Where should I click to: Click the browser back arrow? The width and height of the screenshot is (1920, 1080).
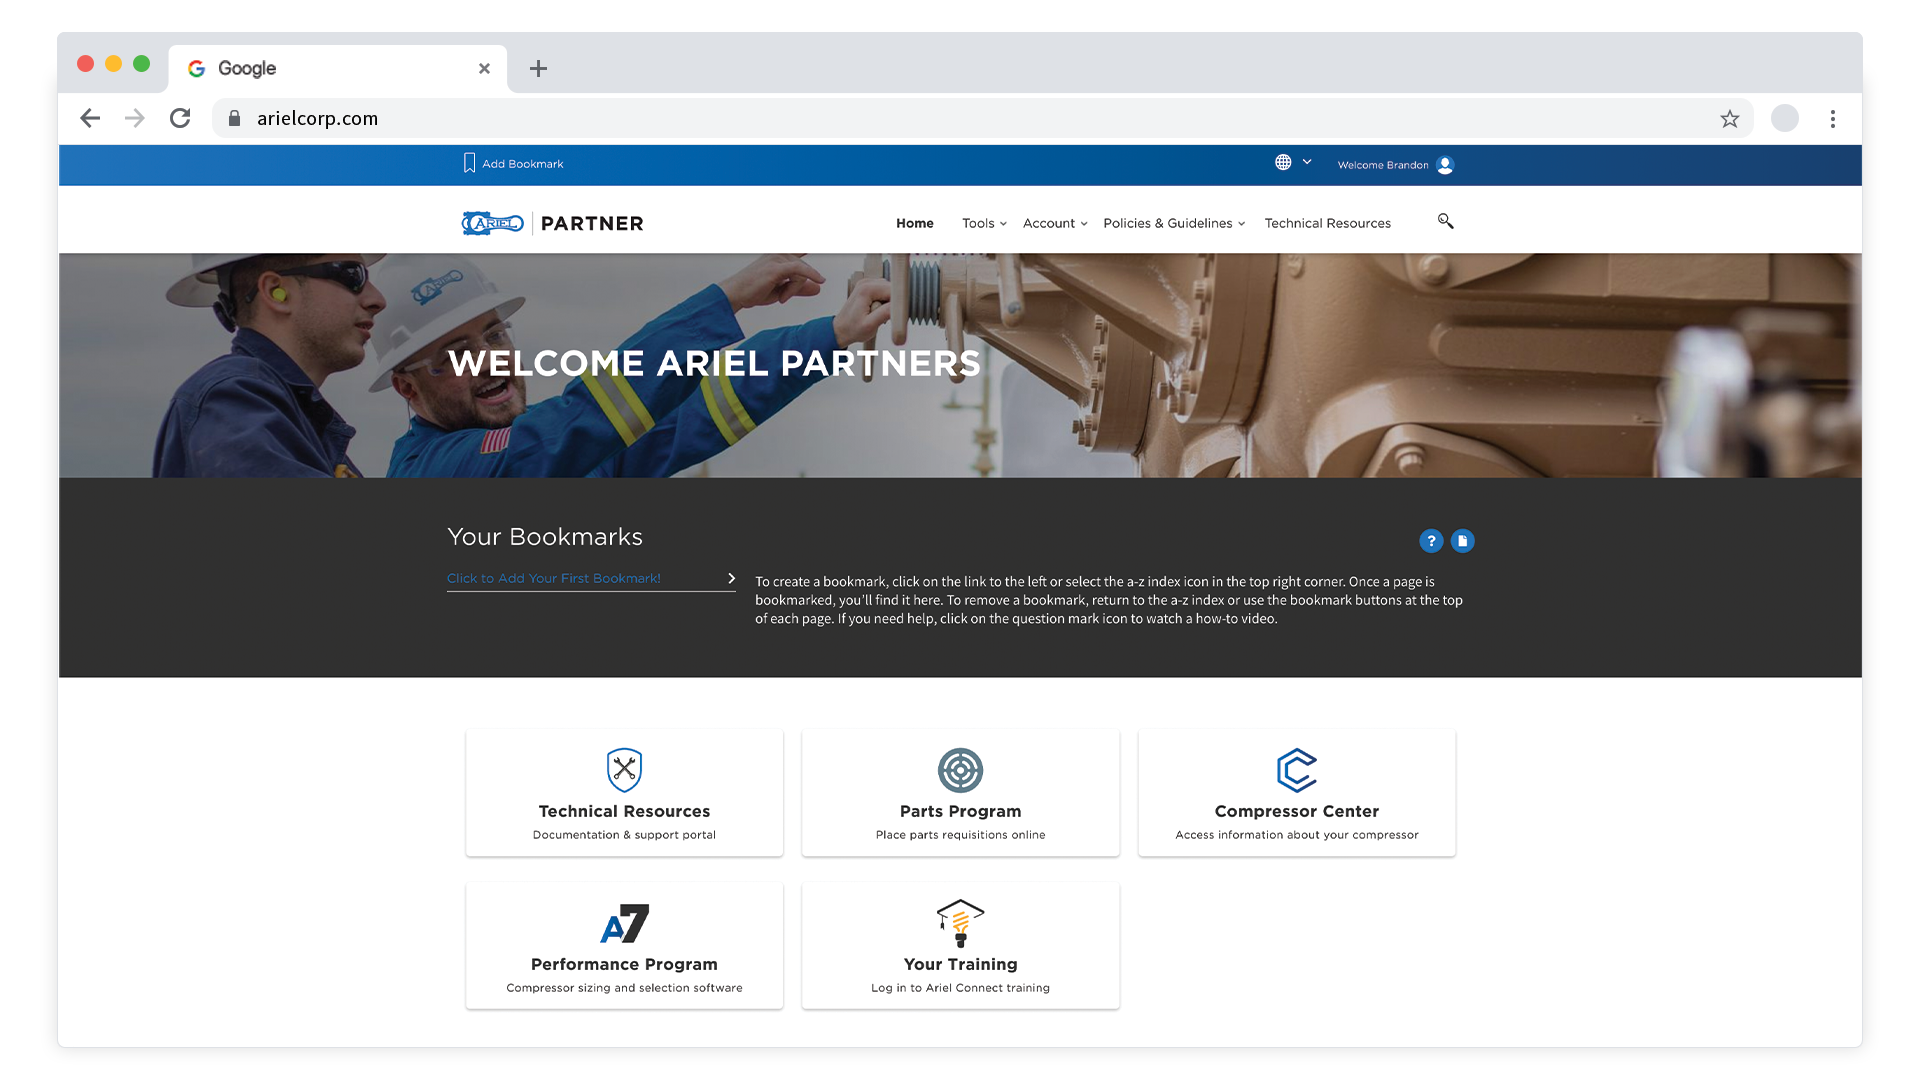tap(90, 118)
